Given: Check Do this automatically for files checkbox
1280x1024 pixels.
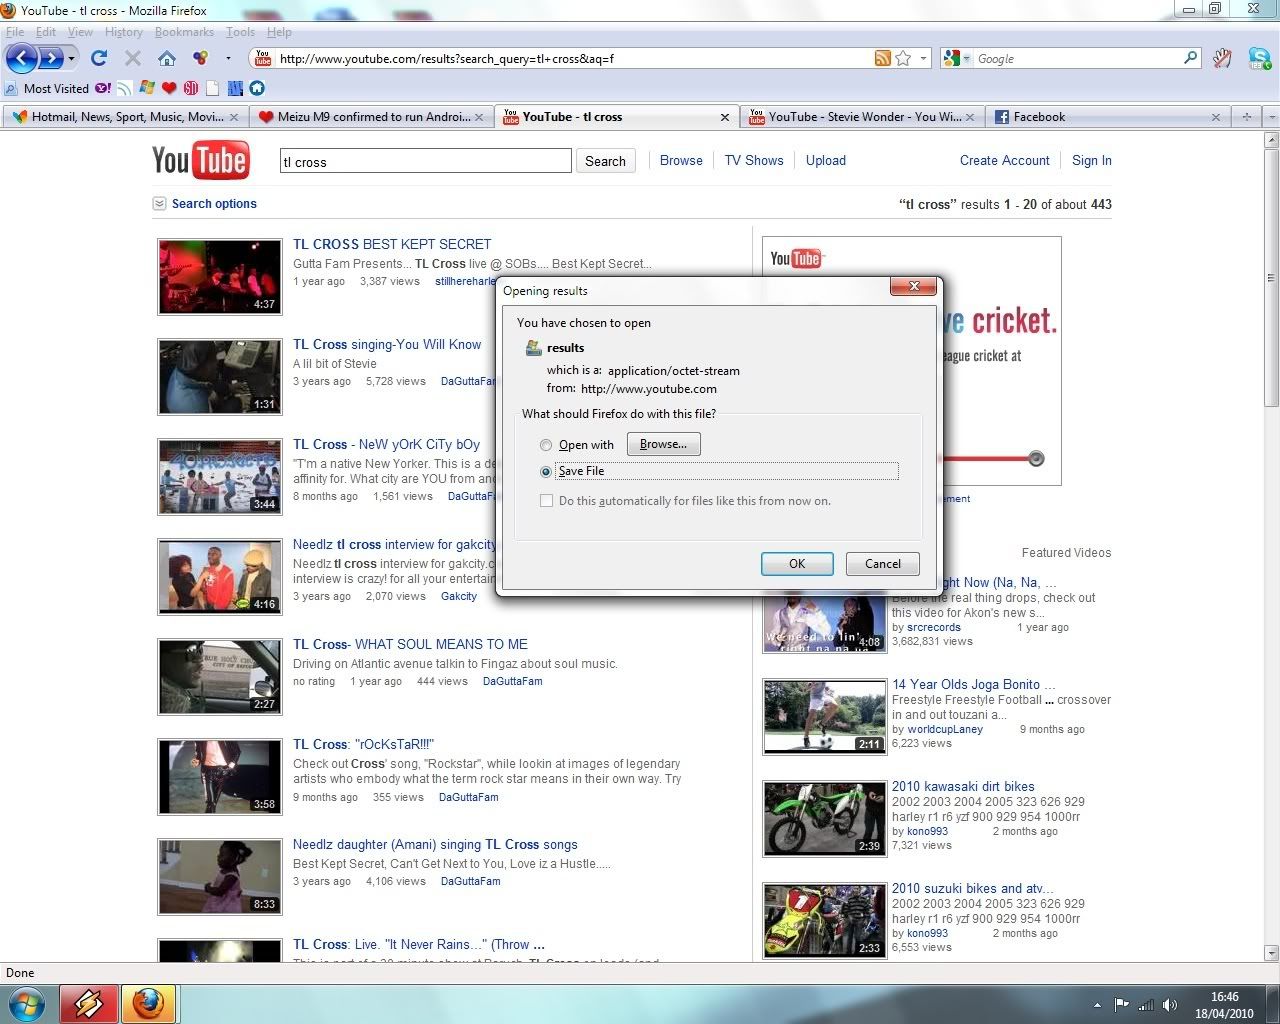Looking at the screenshot, I should click(x=546, y=501).
